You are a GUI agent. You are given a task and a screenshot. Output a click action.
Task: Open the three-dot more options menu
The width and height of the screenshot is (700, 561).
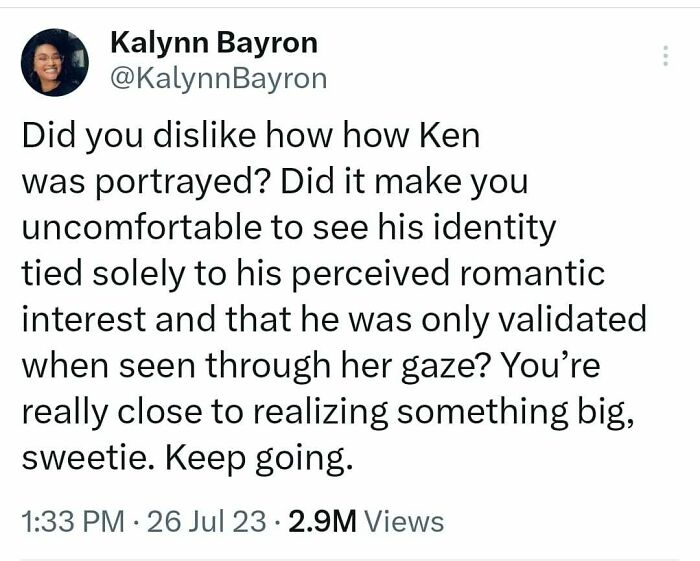pos(665,56)
